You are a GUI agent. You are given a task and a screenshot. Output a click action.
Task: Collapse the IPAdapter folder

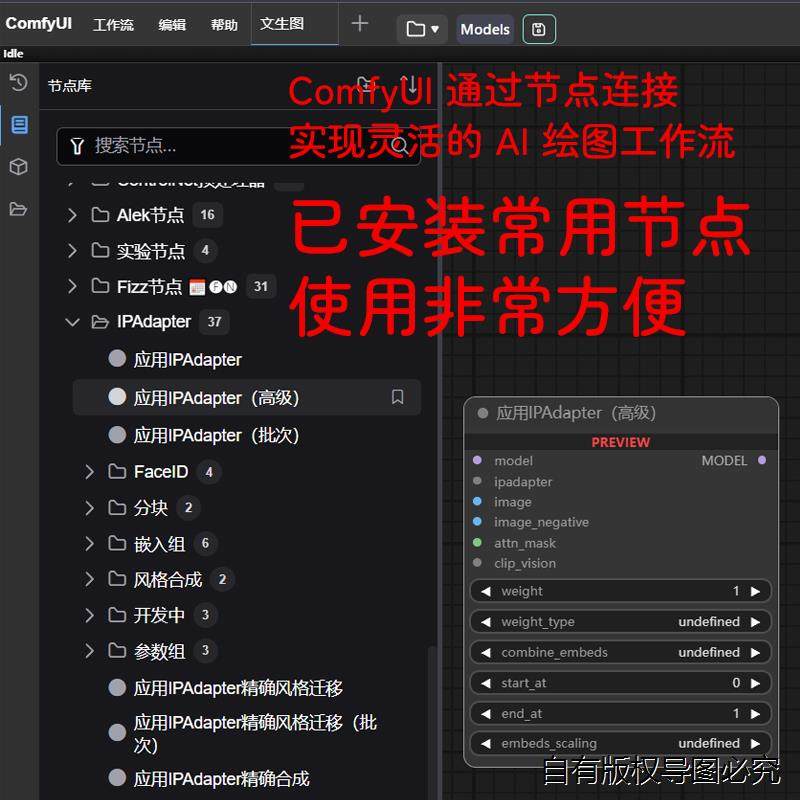(72, 322)
